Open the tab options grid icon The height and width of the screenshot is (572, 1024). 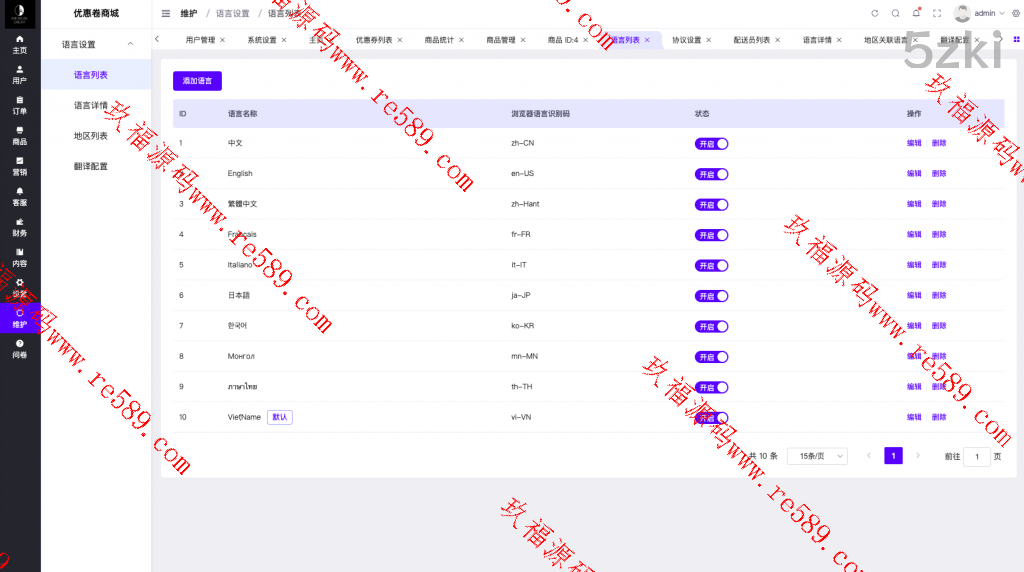pos(1016,40)
